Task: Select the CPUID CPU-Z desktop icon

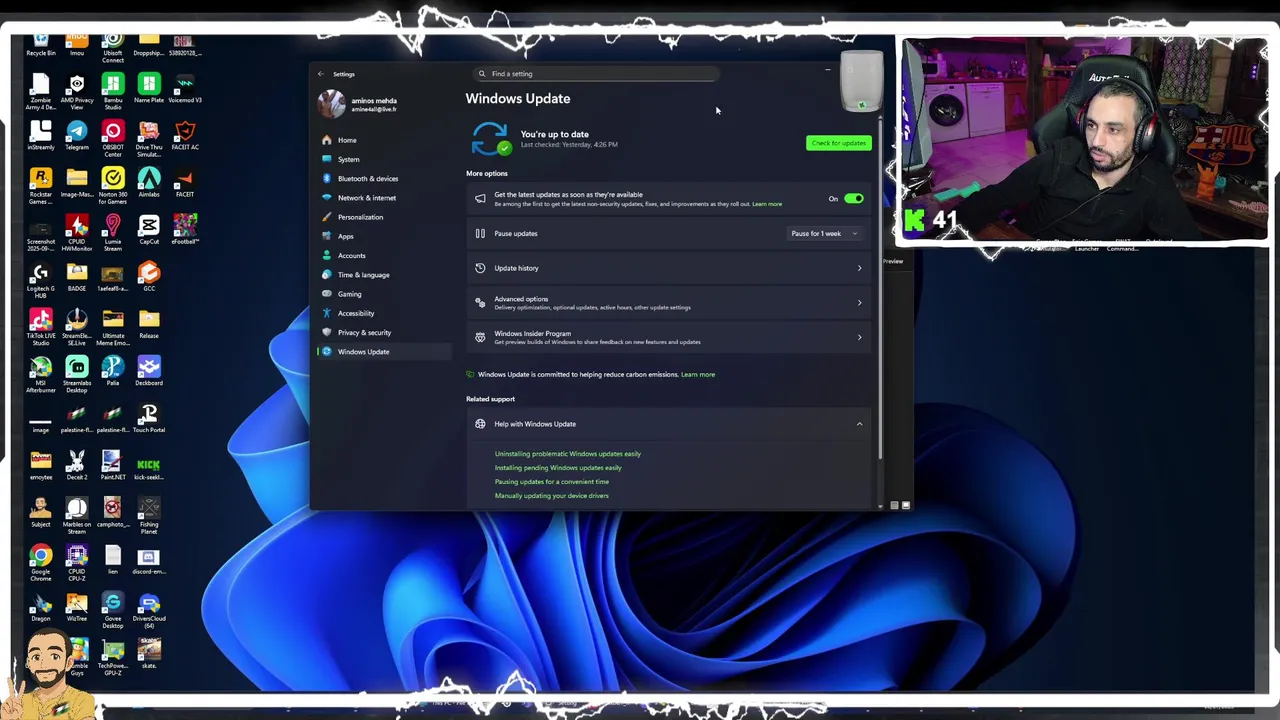Action: [76, 561]
